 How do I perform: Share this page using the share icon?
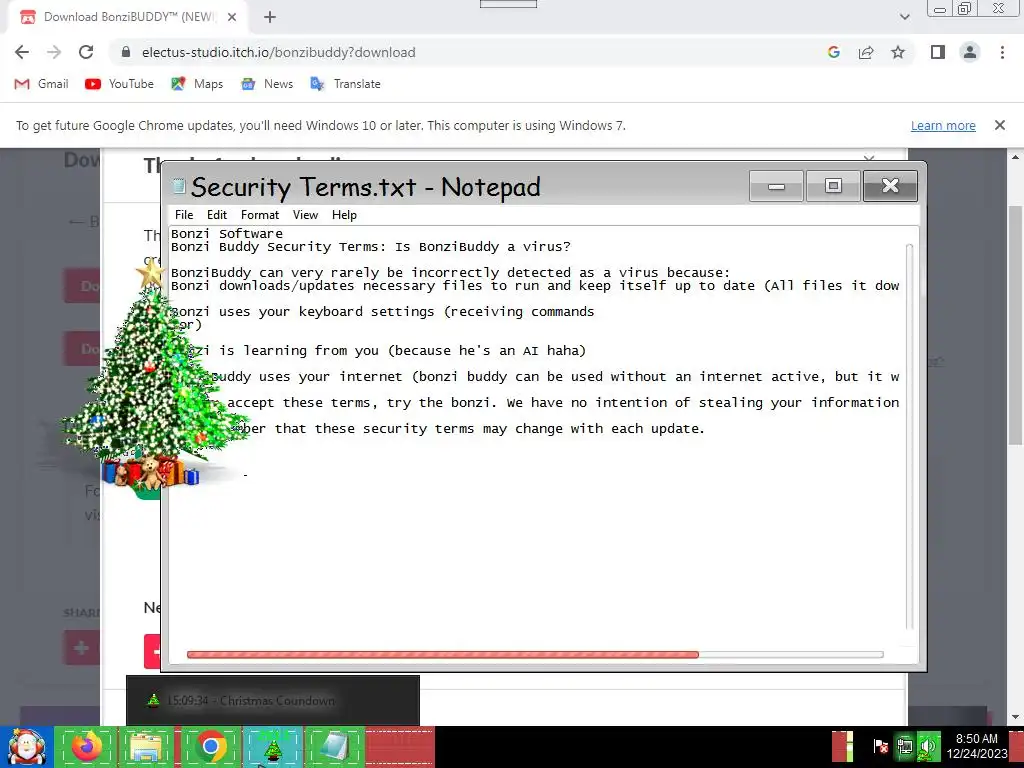point(866,52)
